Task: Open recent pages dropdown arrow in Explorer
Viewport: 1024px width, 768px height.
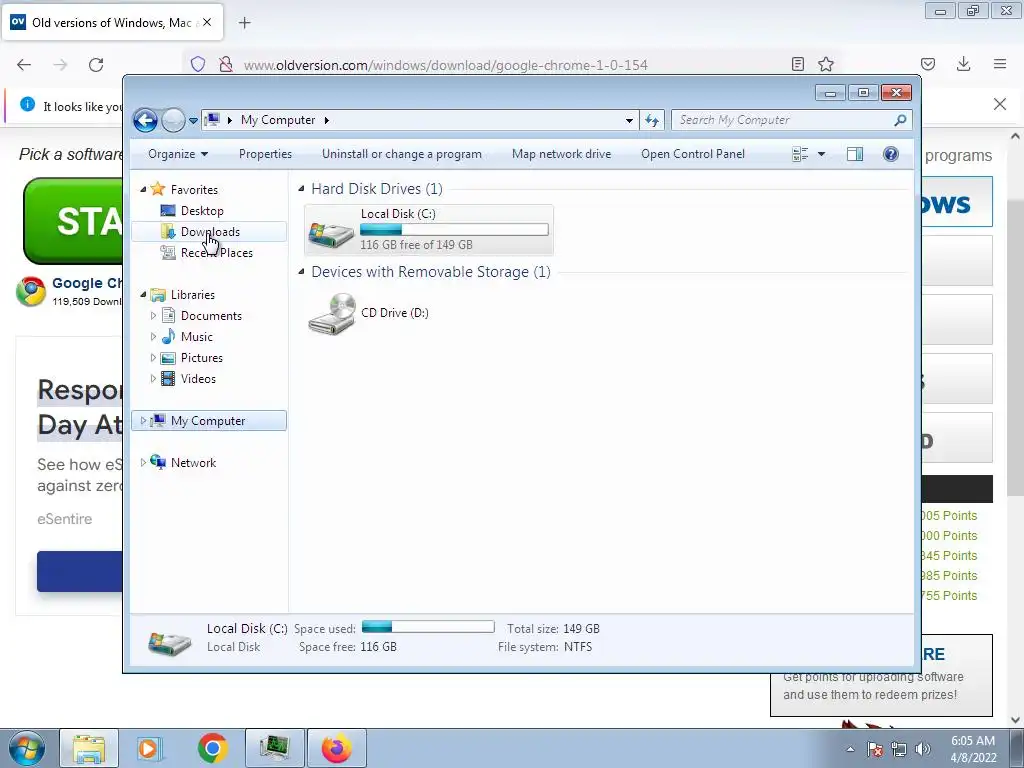Action: 193,121
